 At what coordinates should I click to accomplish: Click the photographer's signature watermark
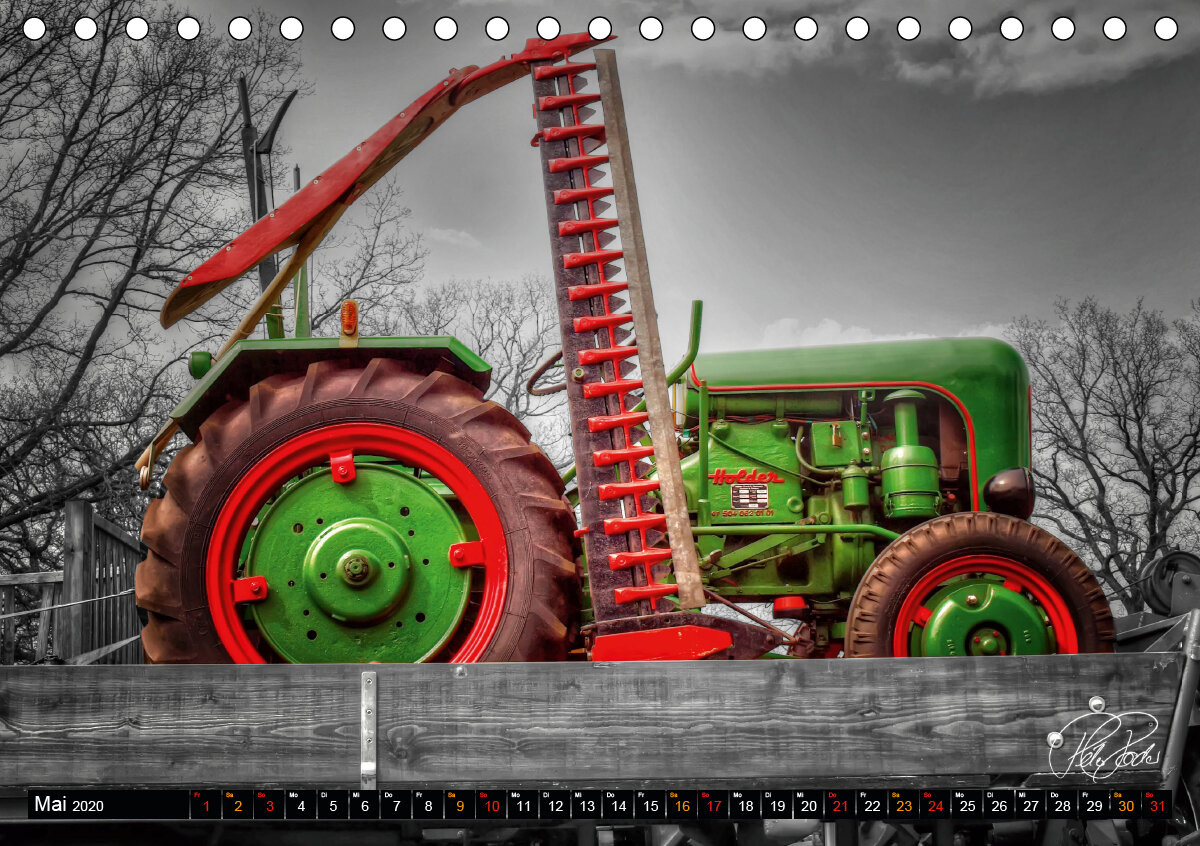click(1103, 744)
